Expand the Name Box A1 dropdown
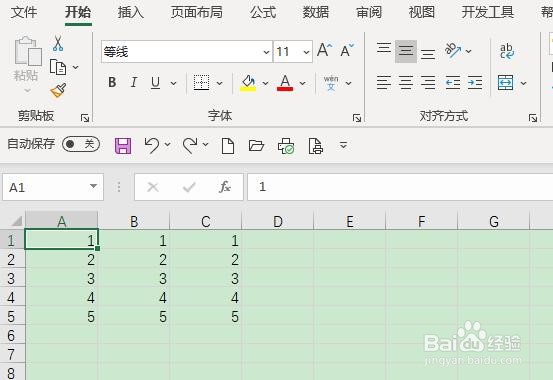 (93, 186)
